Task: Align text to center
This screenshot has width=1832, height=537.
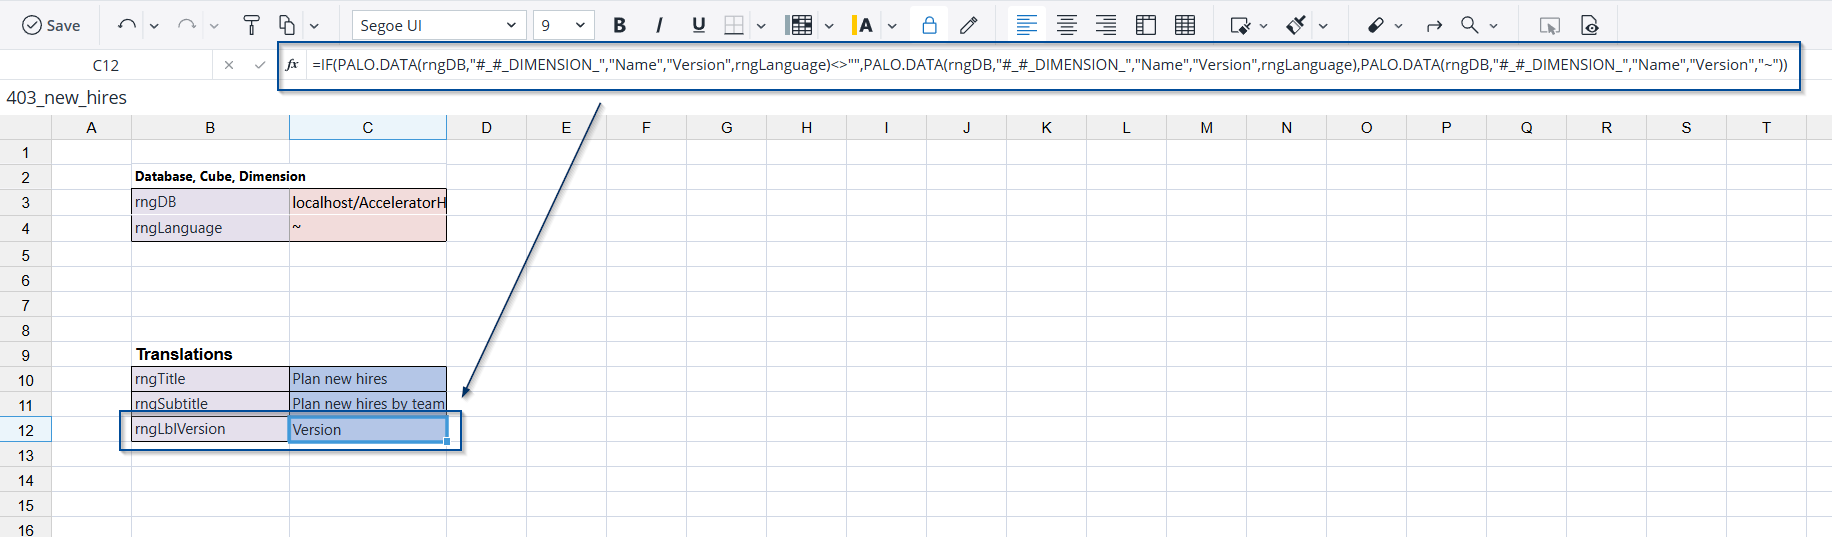Action: pos(1067,25)
